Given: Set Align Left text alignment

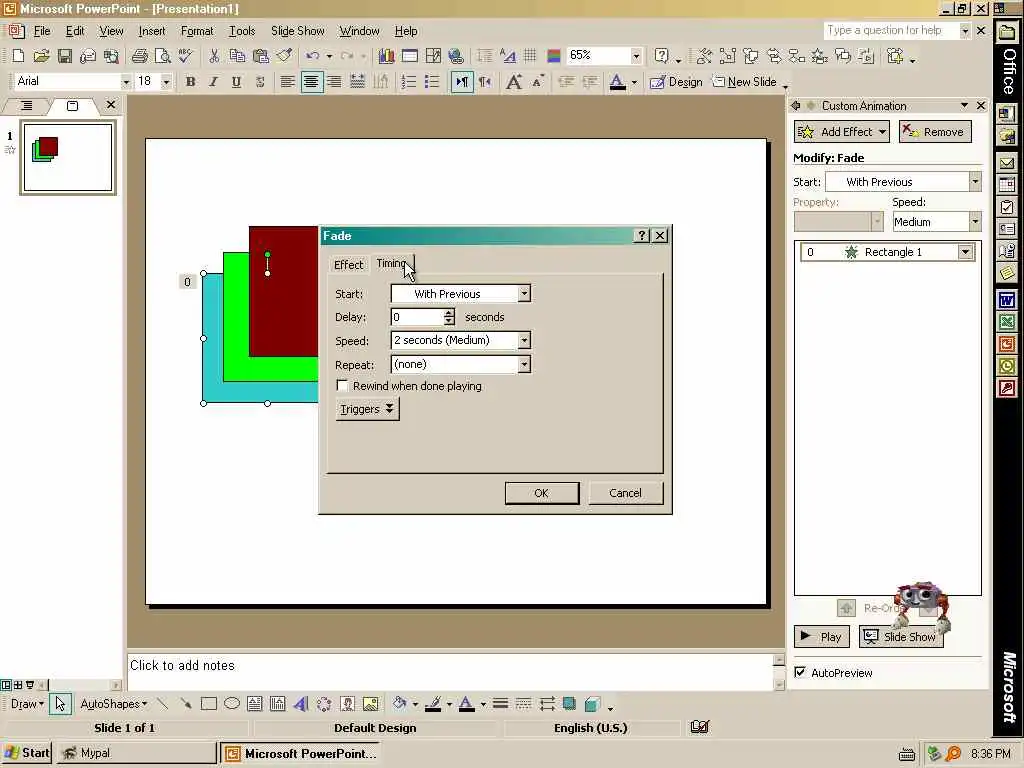Looking at the screenshot, I should point(287,82).
